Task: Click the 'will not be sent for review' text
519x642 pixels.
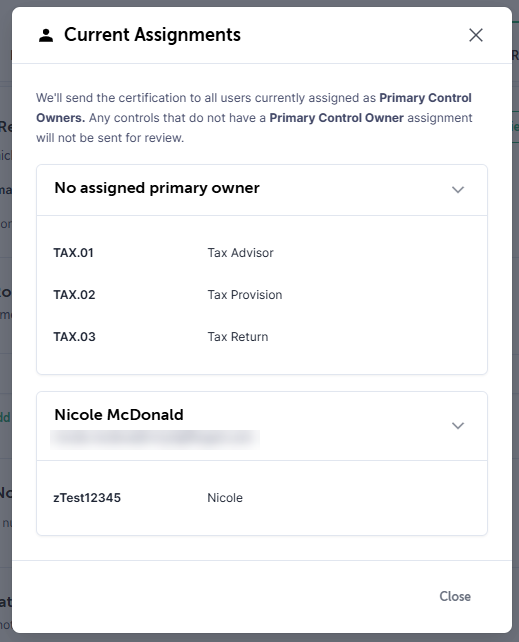Action: pyautogui.click(x=110, y=138)
